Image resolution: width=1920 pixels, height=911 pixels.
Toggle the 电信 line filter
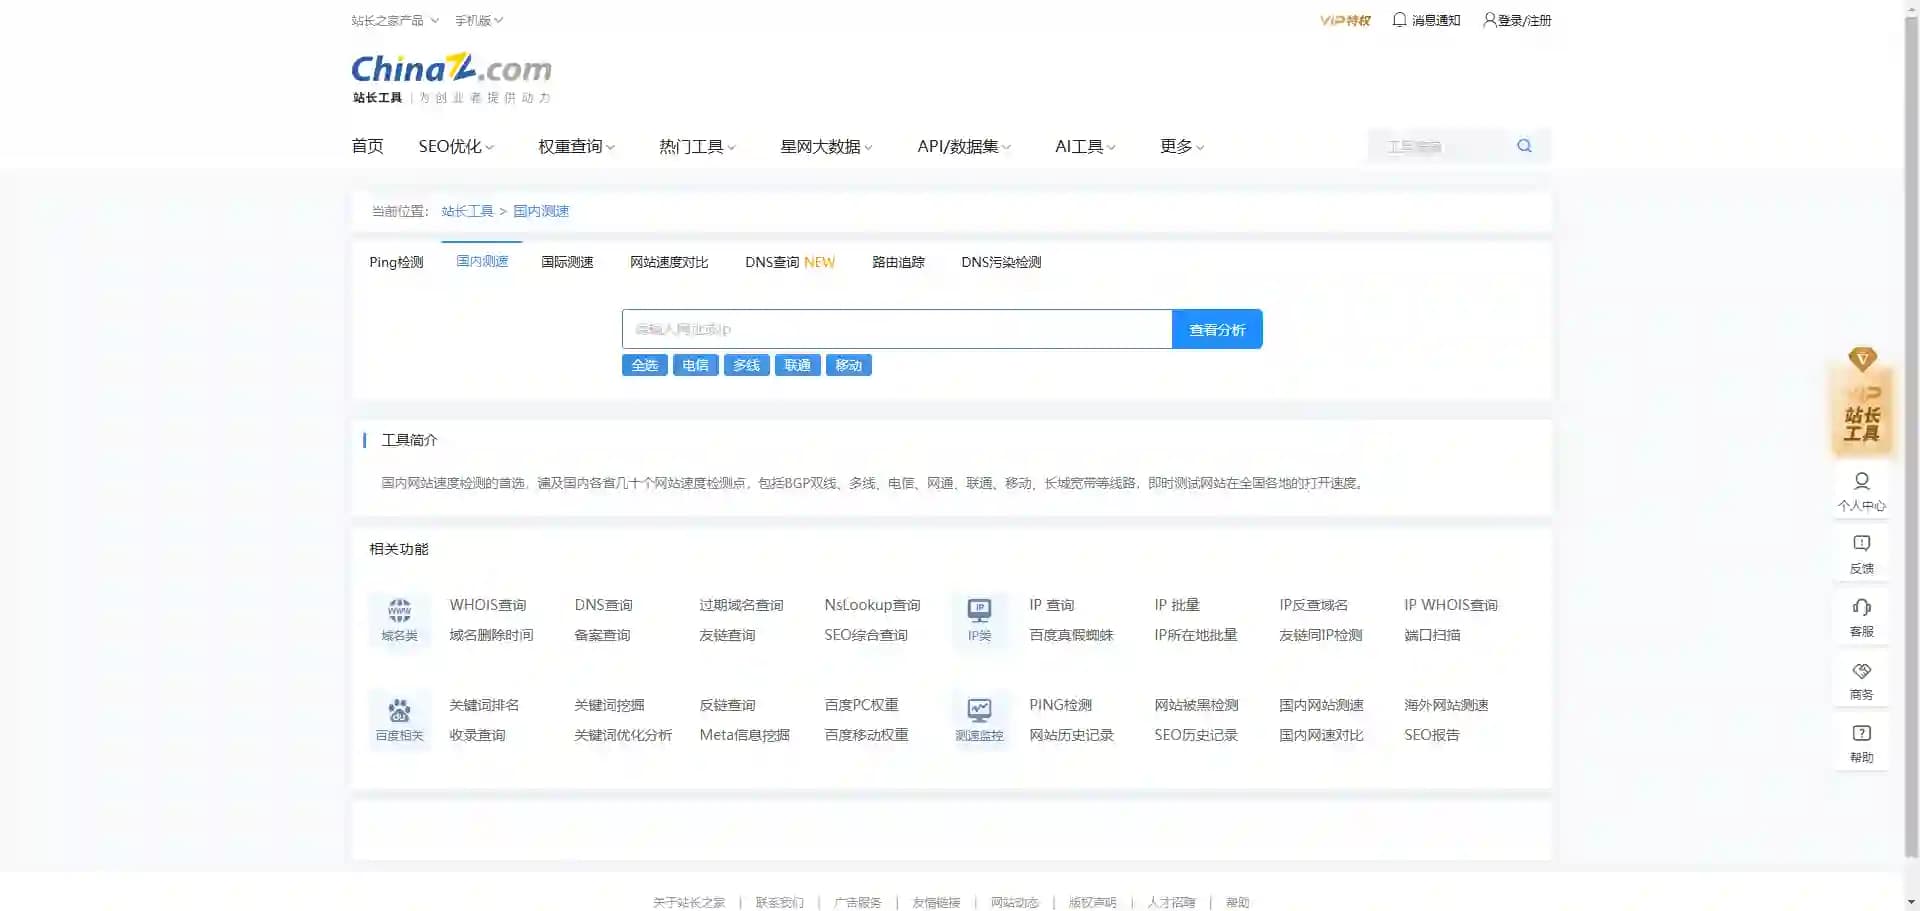pos(696,365)
